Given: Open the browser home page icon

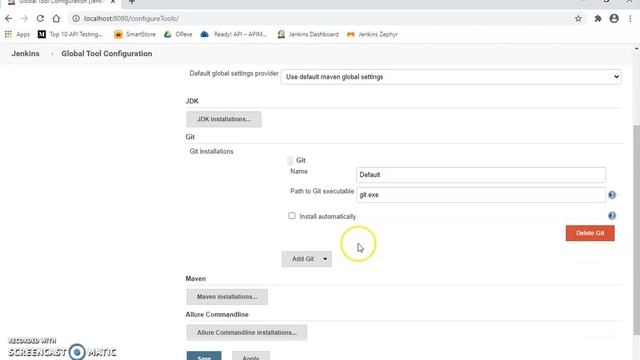Looking at the screenshot, I should (56, 18).
